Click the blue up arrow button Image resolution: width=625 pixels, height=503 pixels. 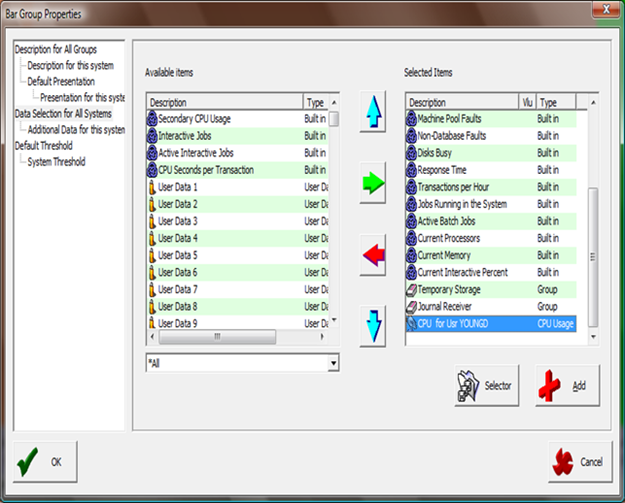(x=373, y=113)
